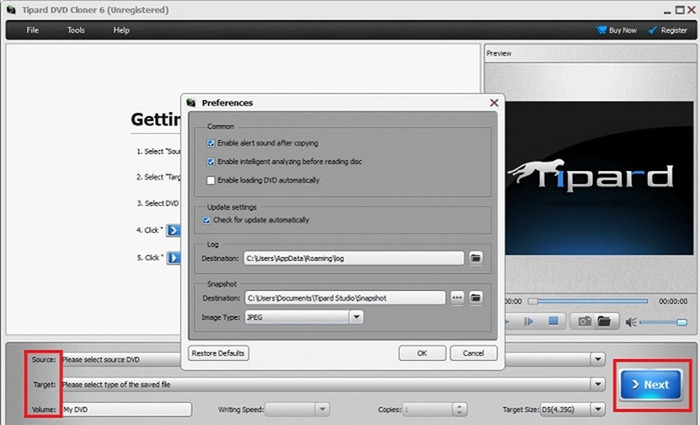Click the Copies number field
The height and width of the screenshot is (425, 700).
[427, 409]
